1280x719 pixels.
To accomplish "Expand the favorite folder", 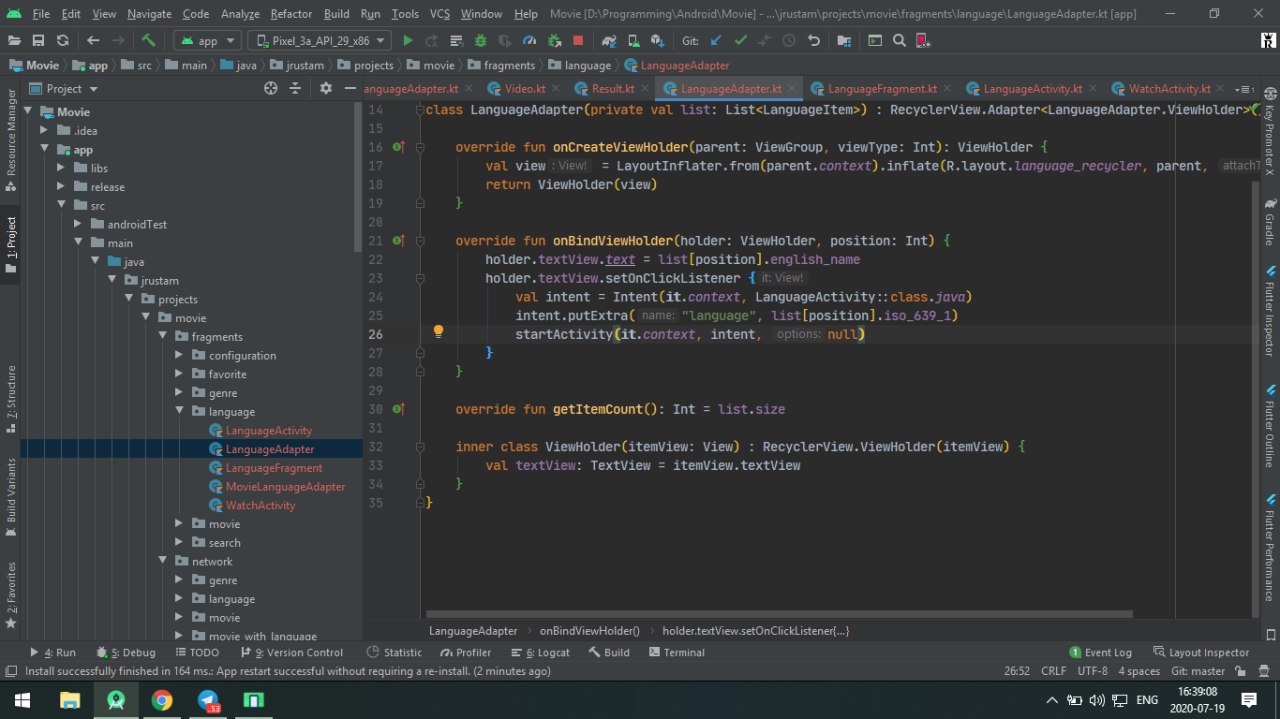I will [x=180, y=374].
